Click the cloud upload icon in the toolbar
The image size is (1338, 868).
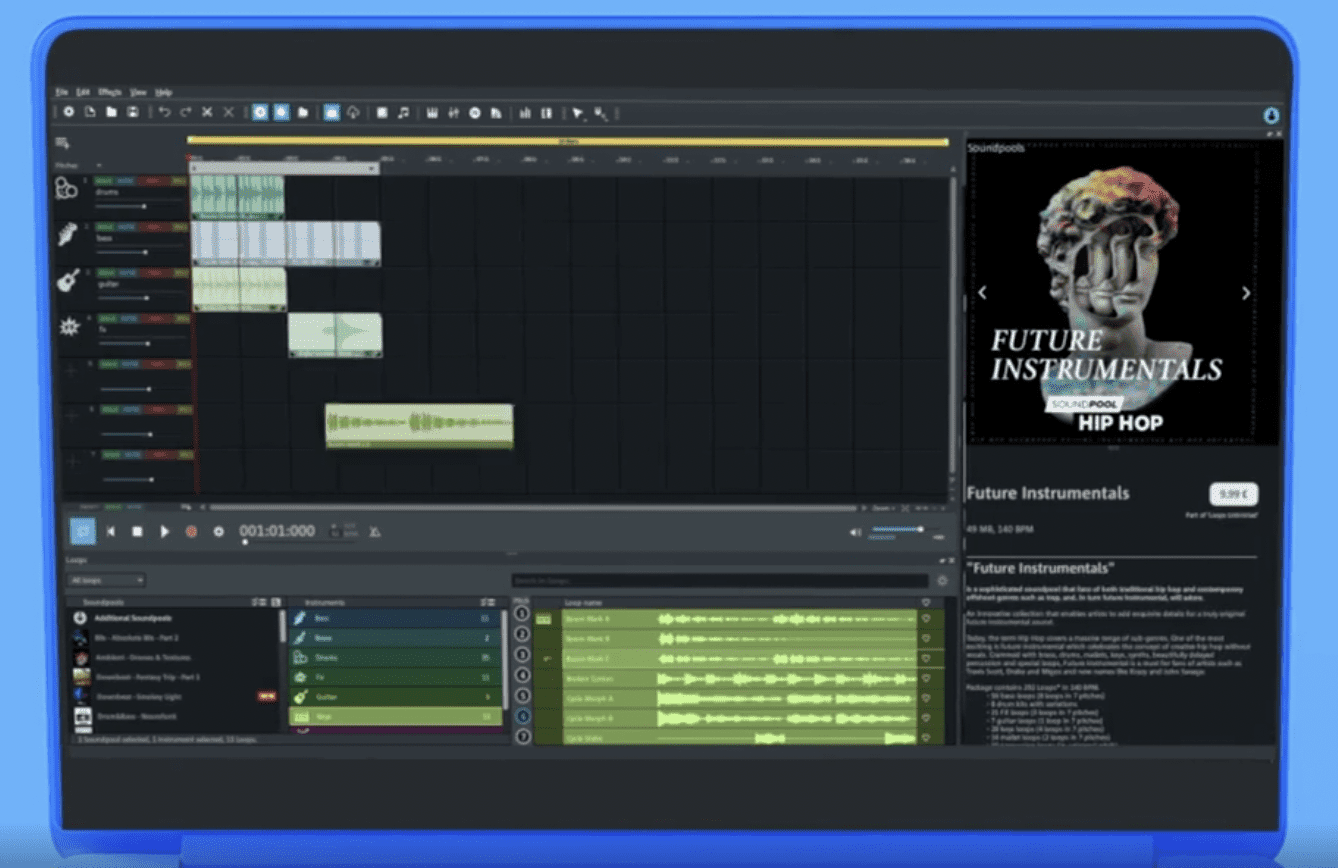coord(353,113)
